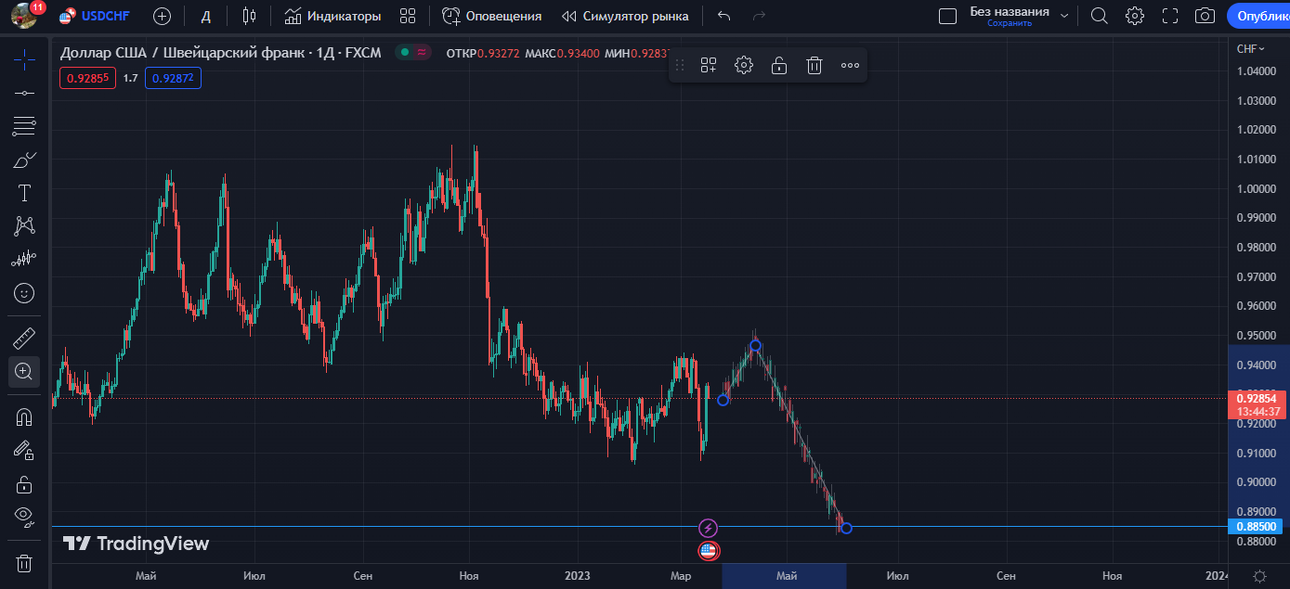Open the US flag economic event marker
Image resolution: width=1290 pixels, height=589 pixels.
click(x=708, y=550)
